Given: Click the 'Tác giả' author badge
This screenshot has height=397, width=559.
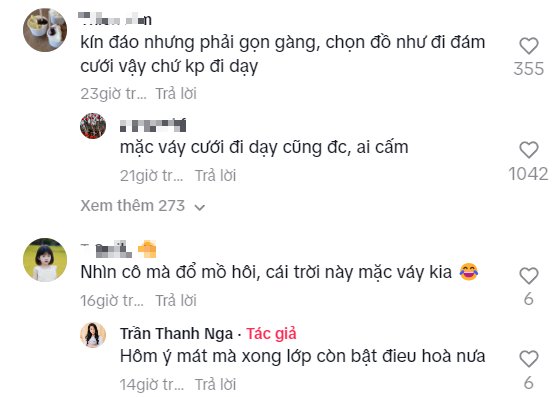Looking at the screenshot, I should click(271, 334).
